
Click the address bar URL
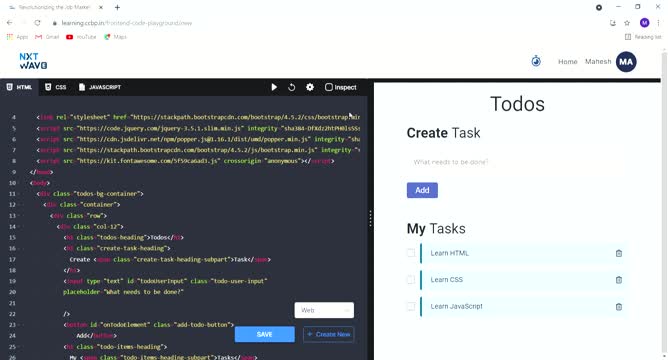pyautogui.click(x=127, y=23)
